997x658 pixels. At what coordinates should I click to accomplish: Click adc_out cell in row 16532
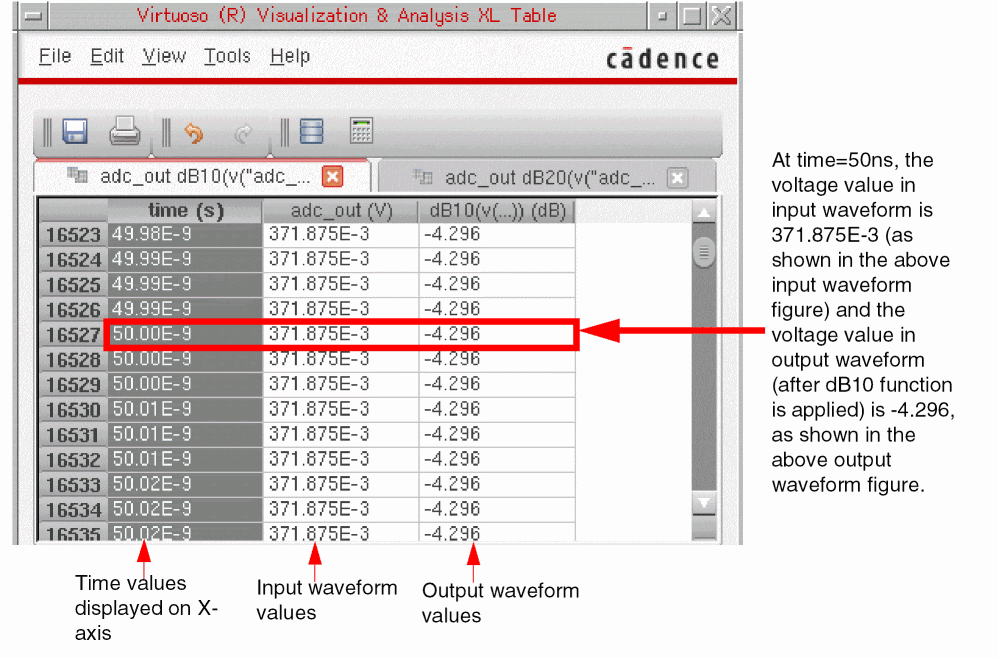coord(341,460)
